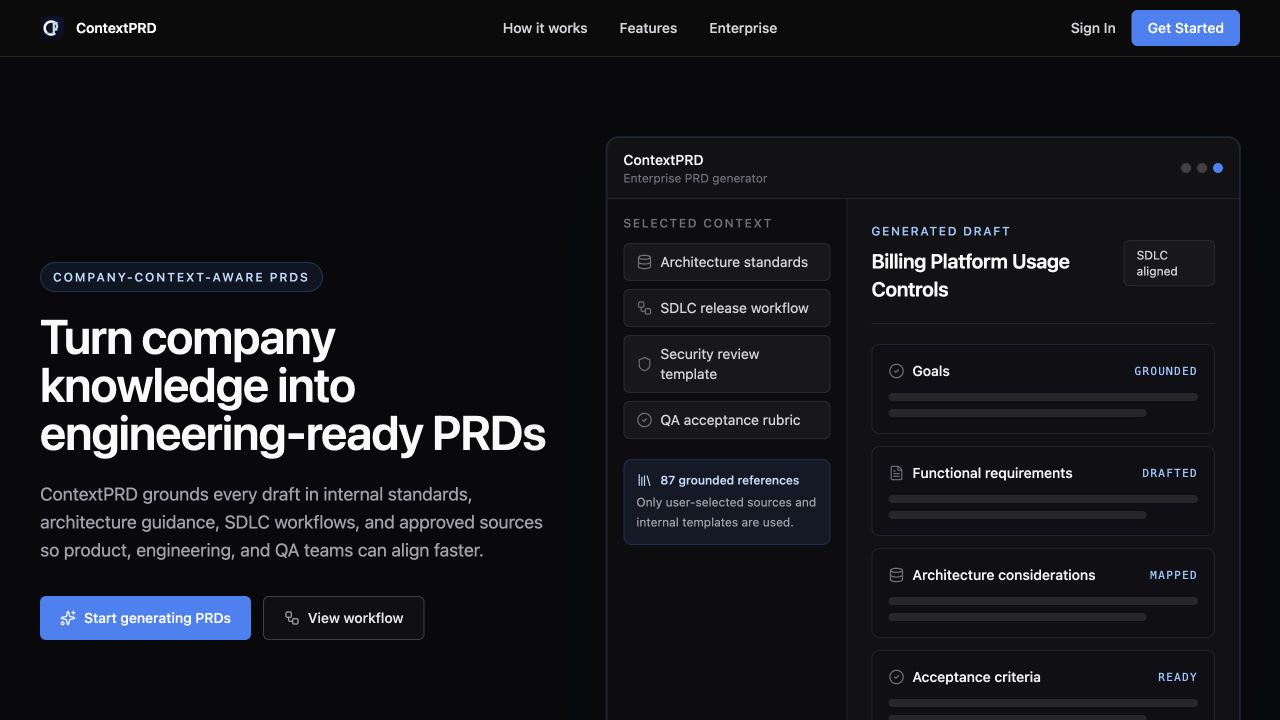Click the ContextPRD brand name in header

116,28
